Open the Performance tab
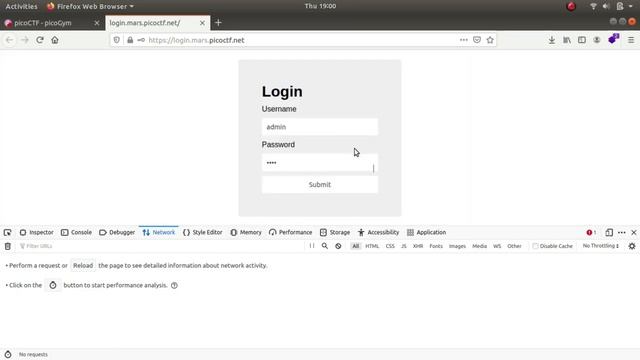This screenshot has width=640, height=360. coord(290,232)
